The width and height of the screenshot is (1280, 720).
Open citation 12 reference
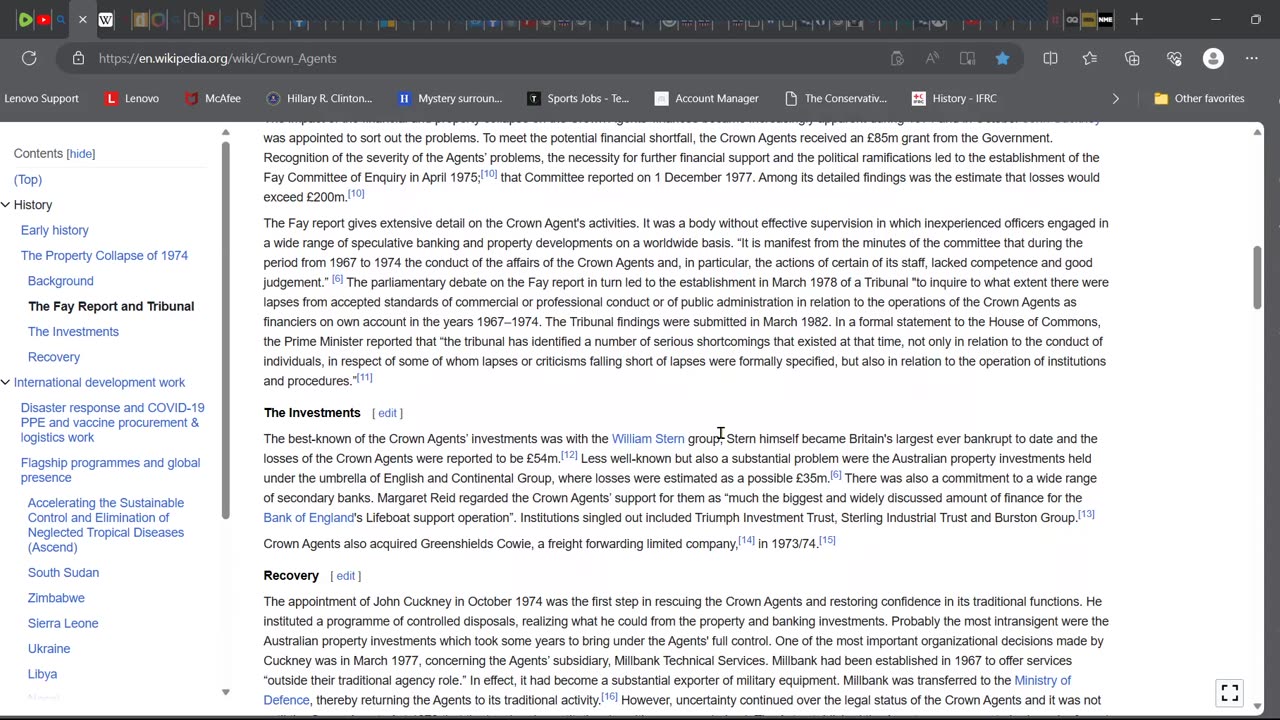click(x=569, y=455)
